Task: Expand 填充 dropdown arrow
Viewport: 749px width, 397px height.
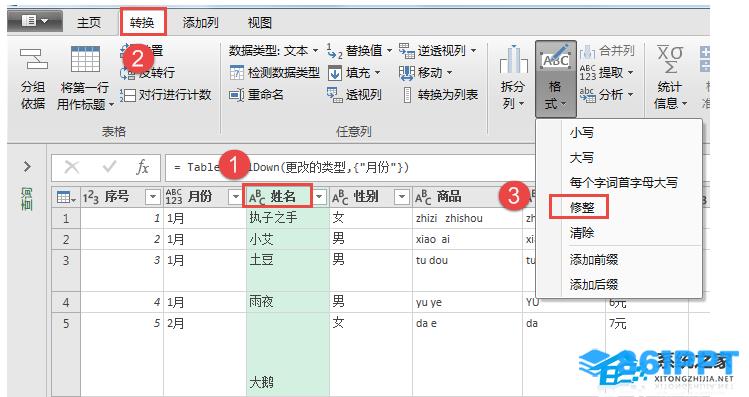Action: pos(377,73)
